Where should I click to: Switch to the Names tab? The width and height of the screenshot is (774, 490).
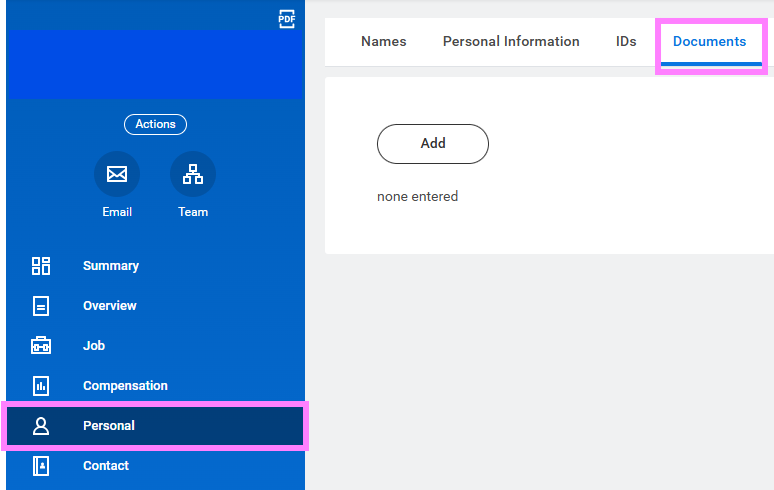coord(384,41)
